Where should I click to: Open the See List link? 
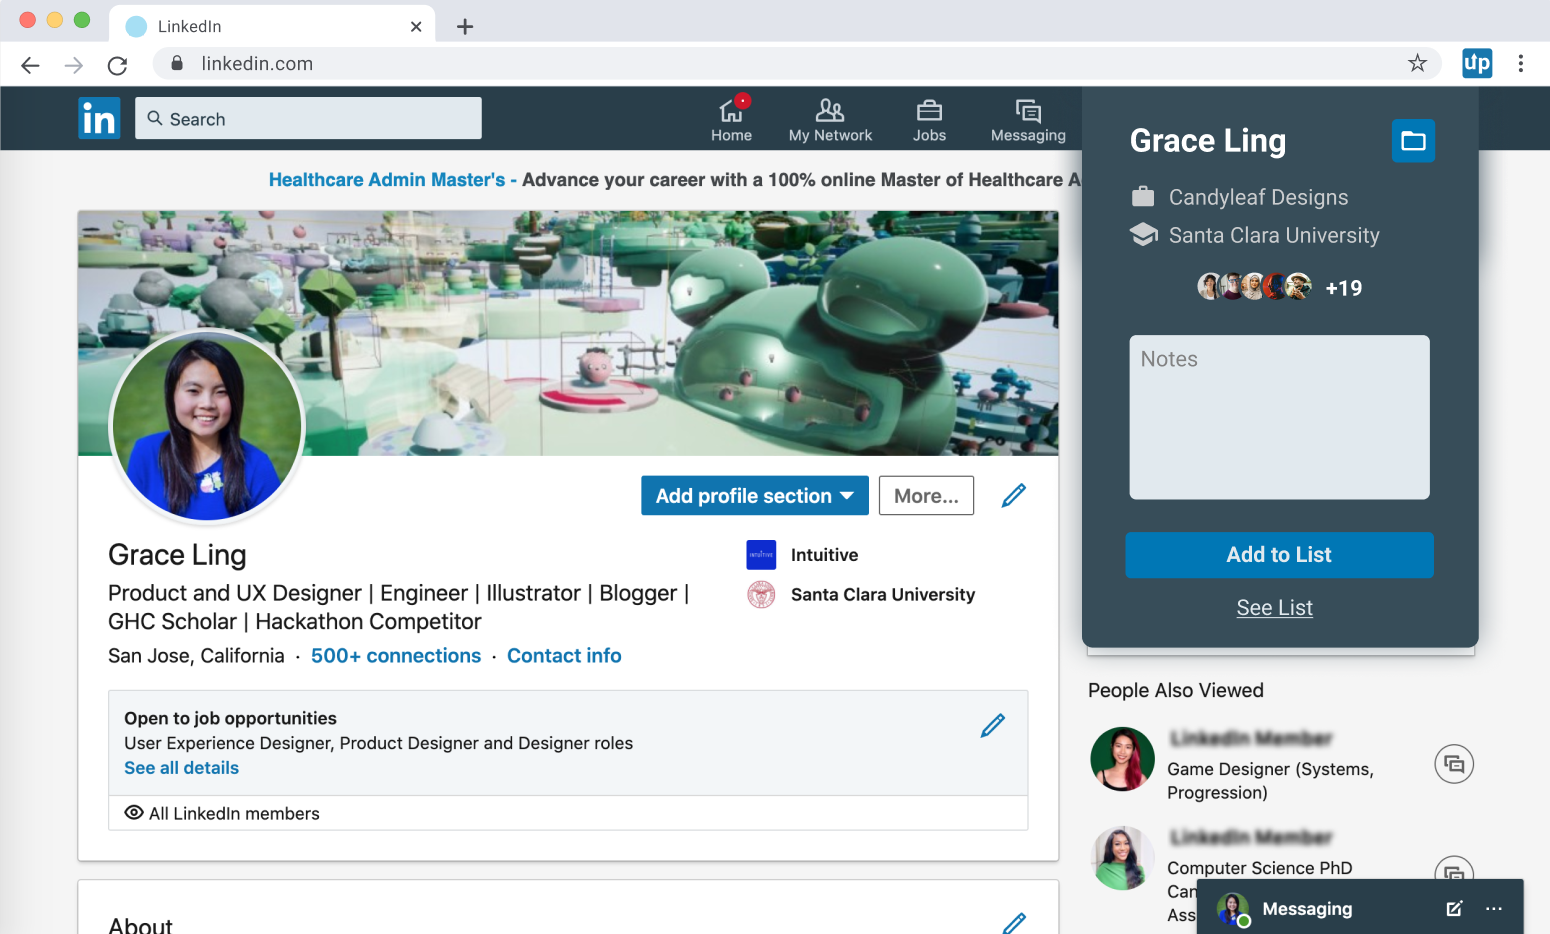(x=1274, y=608)
